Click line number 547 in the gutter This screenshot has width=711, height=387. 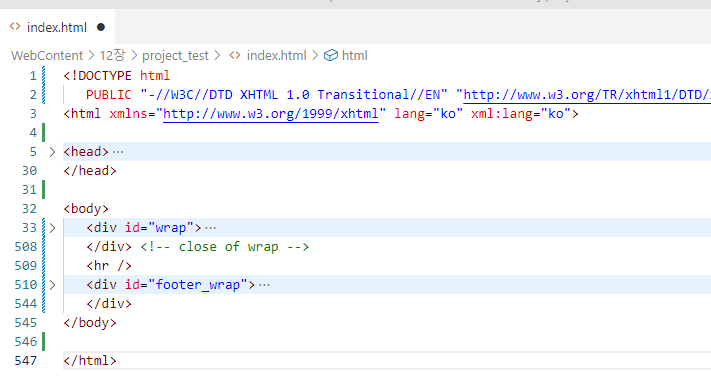point(25,361)
